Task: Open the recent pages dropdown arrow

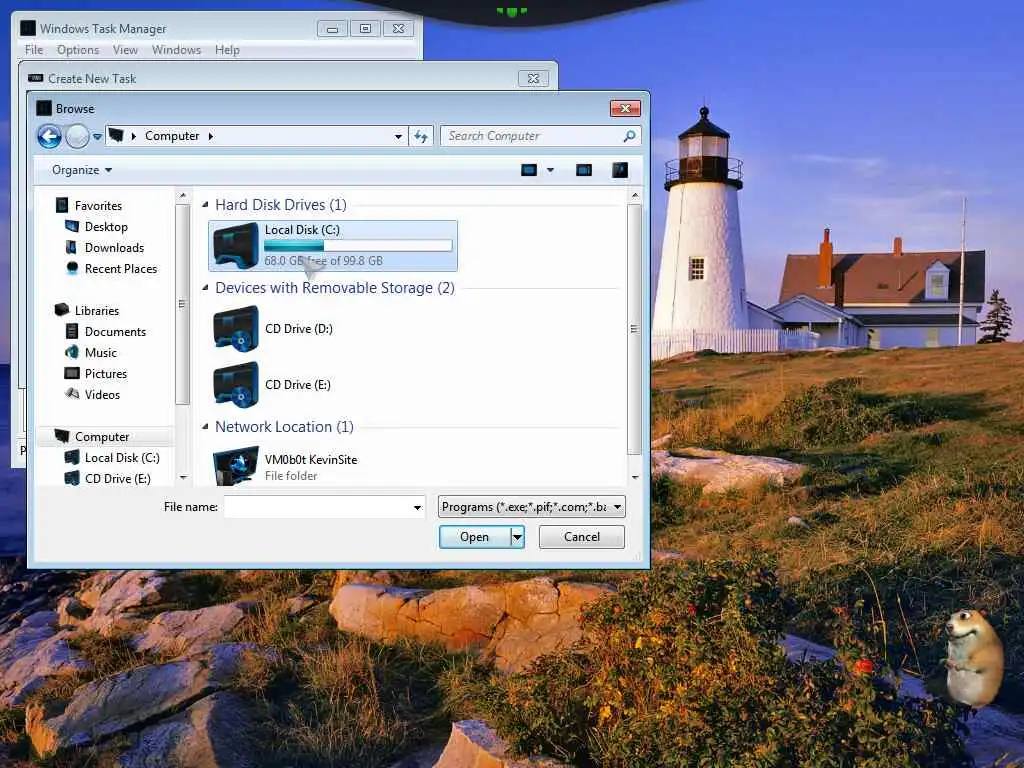Action: click(97, 136)
